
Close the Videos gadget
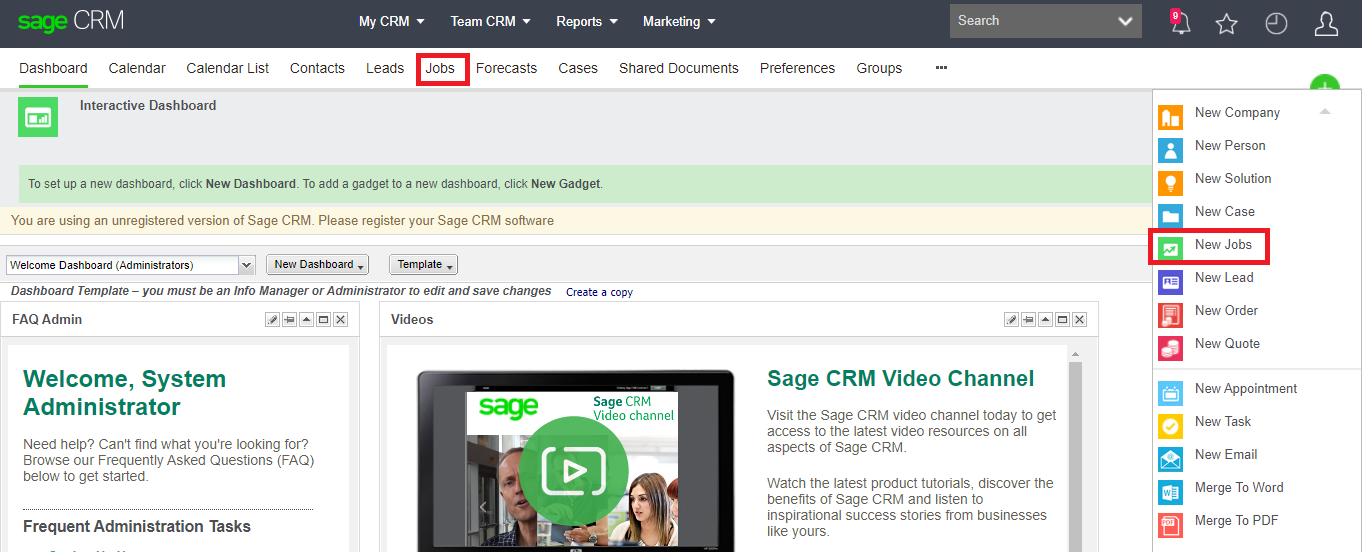point(1079,319)
